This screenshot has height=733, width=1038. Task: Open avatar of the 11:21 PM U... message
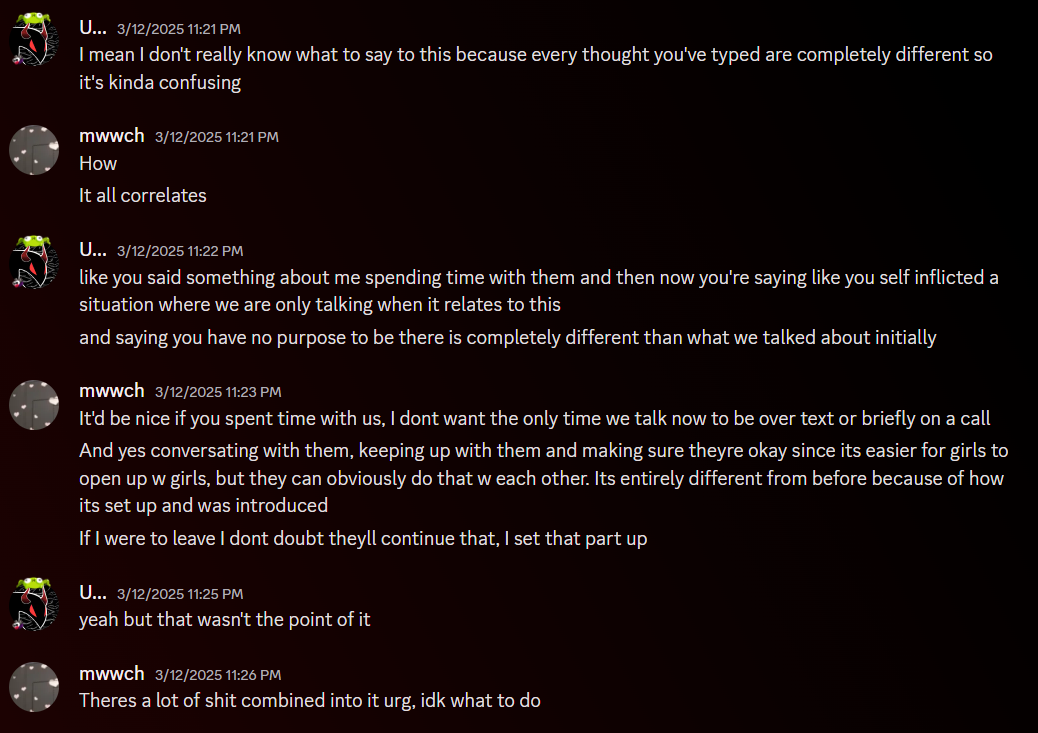coord(34,40)
